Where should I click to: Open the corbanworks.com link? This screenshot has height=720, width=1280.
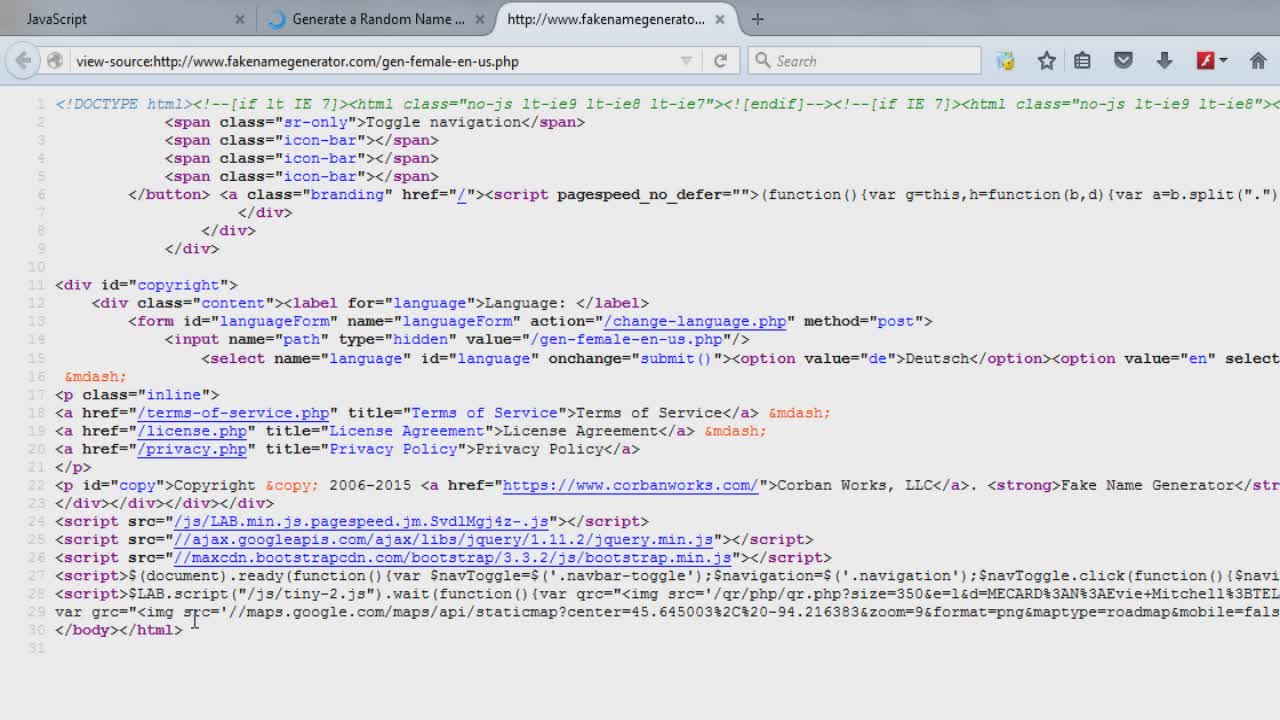[630, 485]
